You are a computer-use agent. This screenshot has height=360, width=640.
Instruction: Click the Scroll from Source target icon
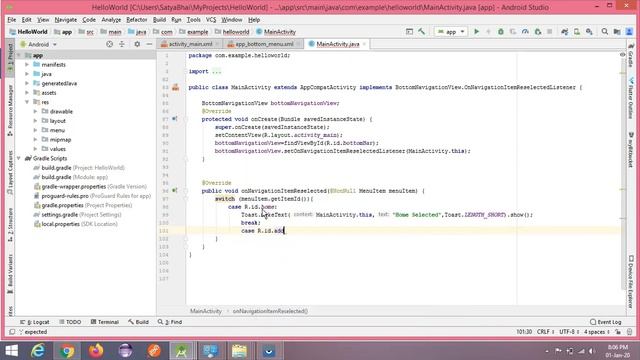[x=109, y=44]
